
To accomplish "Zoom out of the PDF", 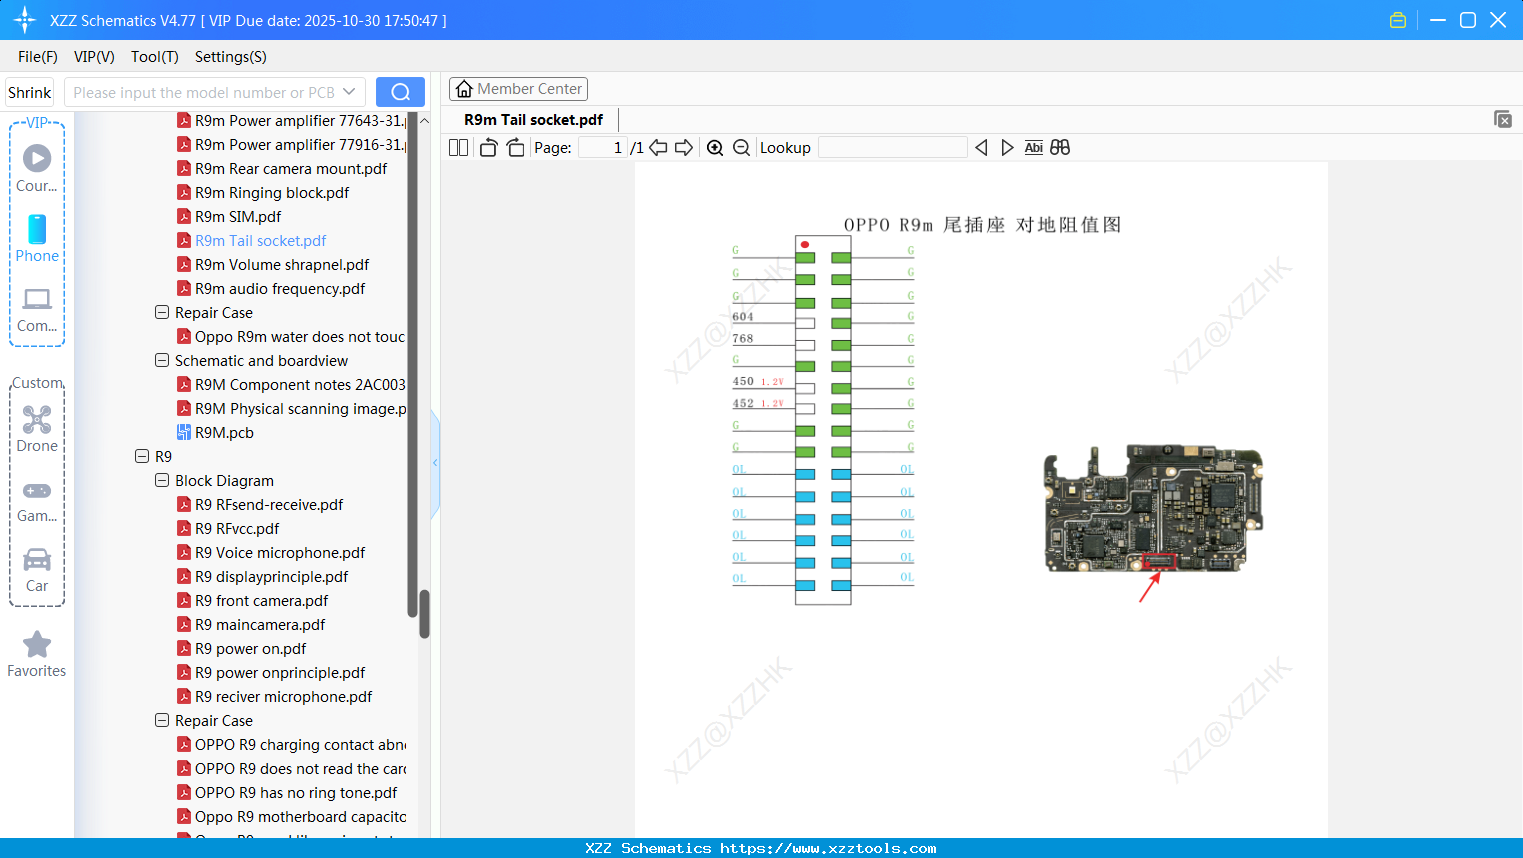I will (741, 148).
